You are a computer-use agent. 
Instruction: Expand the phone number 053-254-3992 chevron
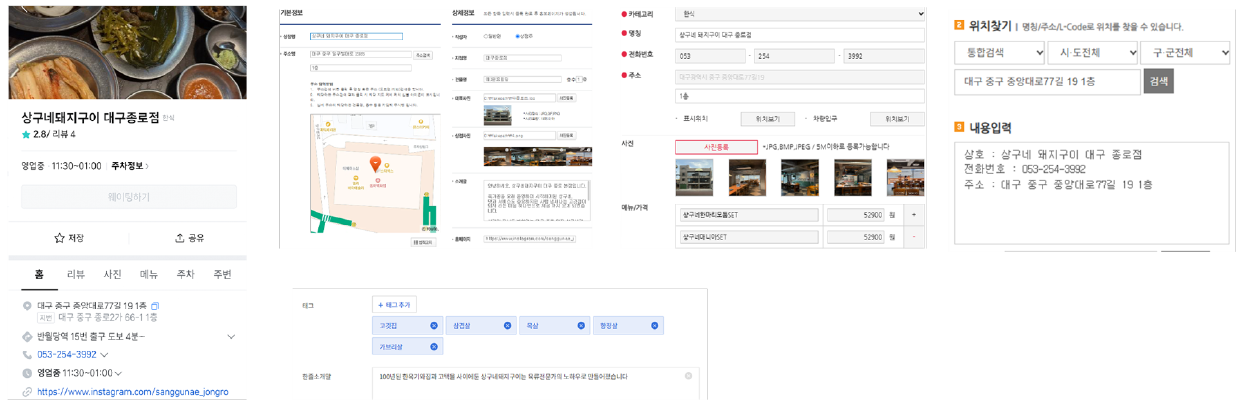pos(104,355)
